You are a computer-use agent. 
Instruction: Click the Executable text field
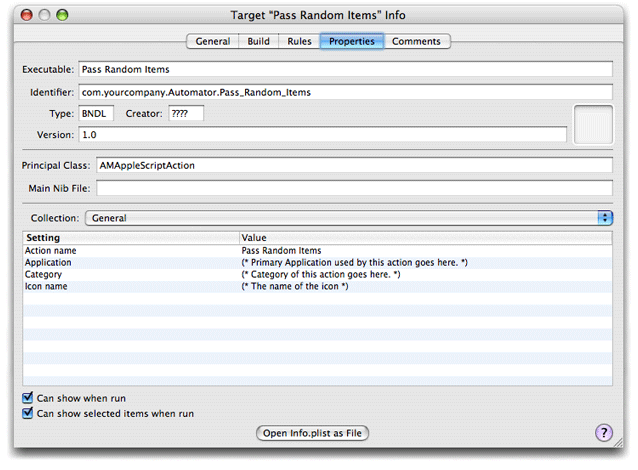(345, 70)
